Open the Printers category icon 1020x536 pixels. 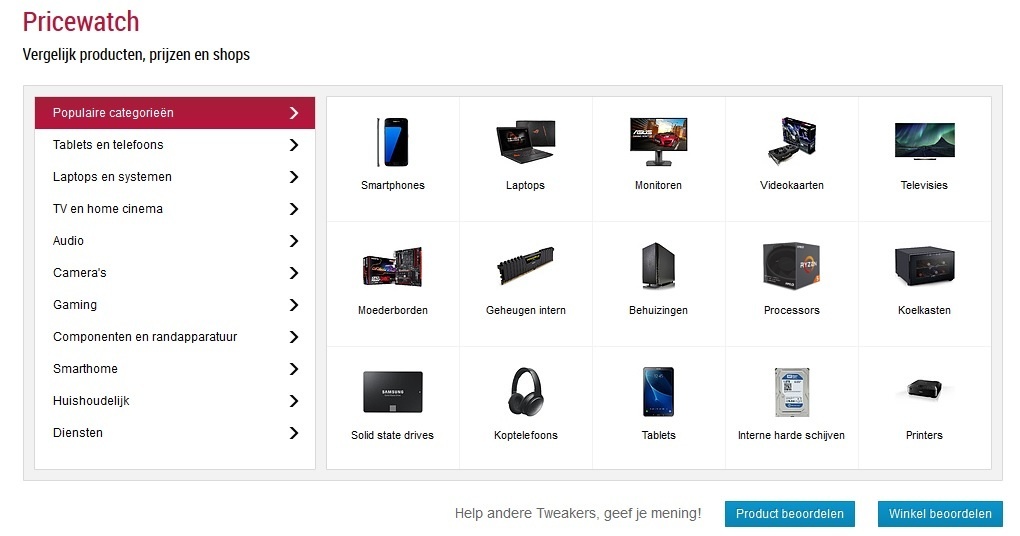(x=924, y=390)
